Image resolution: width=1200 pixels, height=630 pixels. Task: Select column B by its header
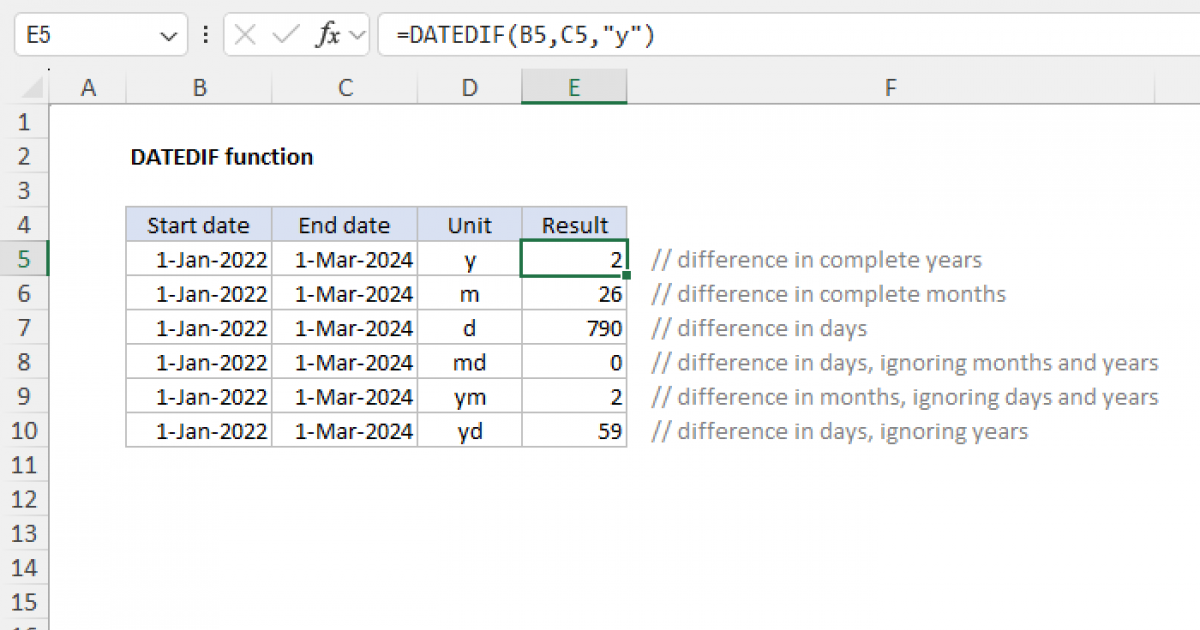click(199, 87)
